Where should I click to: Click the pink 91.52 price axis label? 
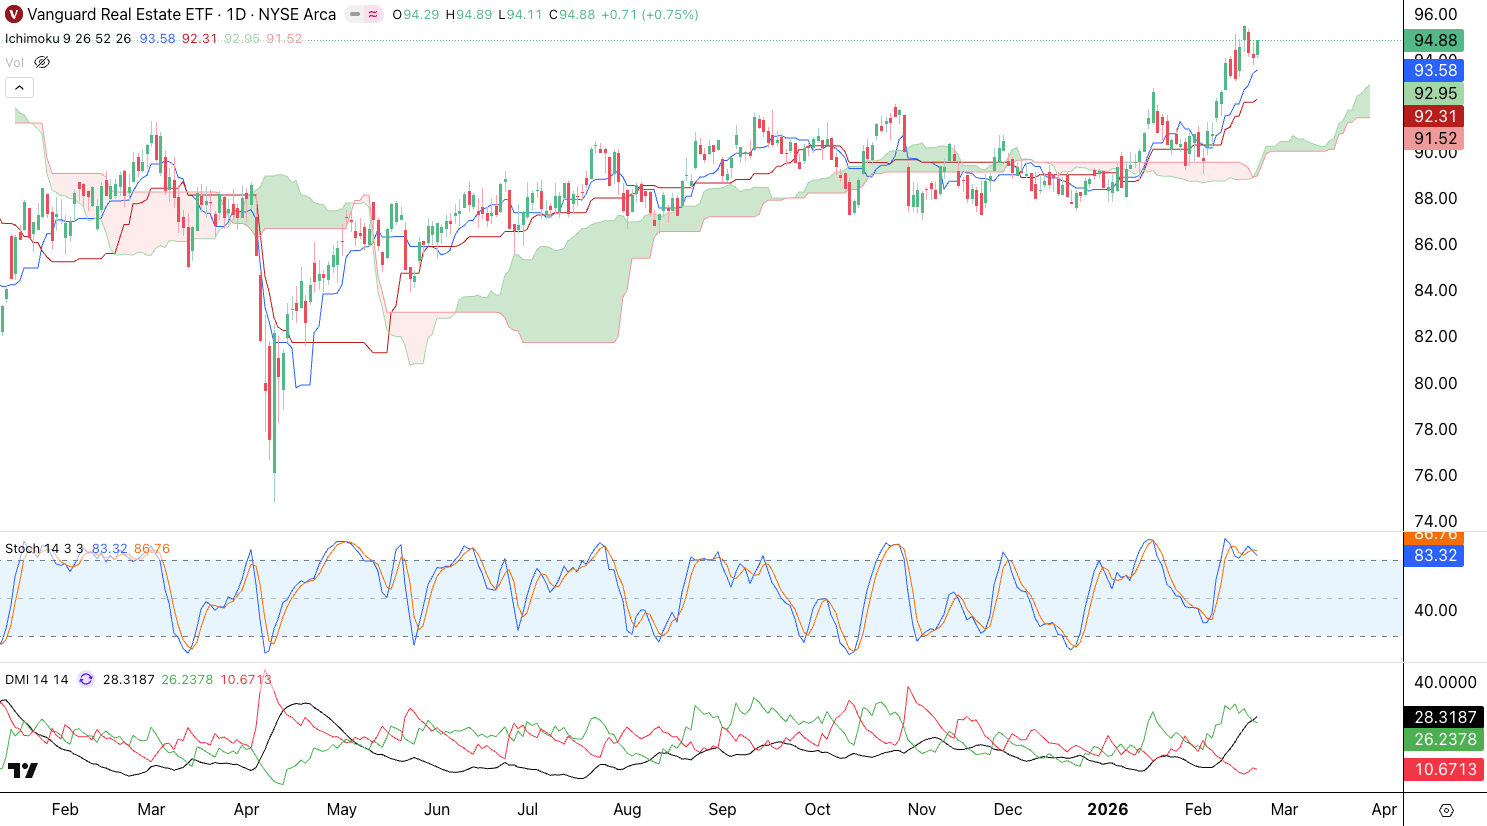pyautogui.click(x=1434, y=139)
